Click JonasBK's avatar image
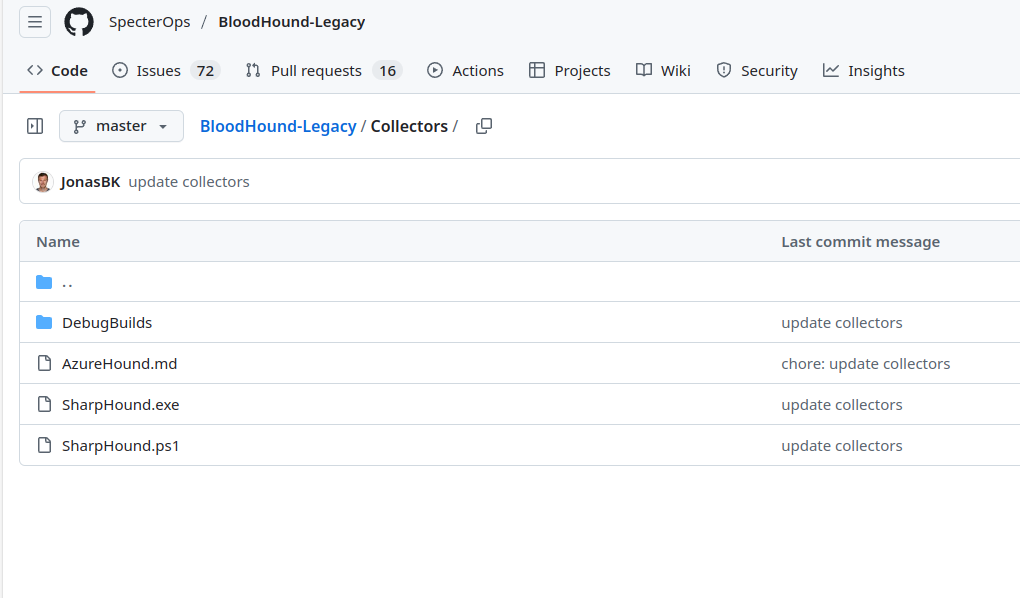 pos(43,182)
